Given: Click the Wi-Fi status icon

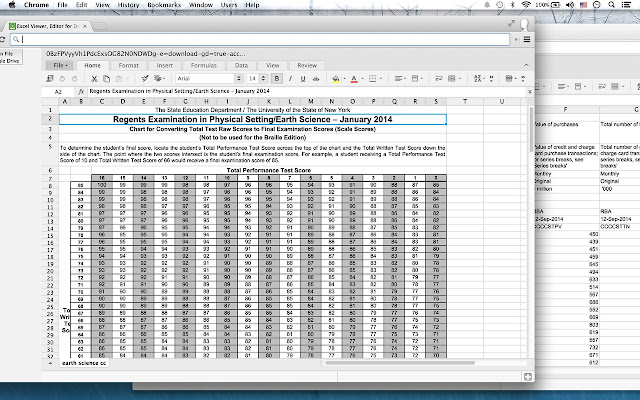Looking at the screenshot, I should pyautogui.click(x=526, y=5).
